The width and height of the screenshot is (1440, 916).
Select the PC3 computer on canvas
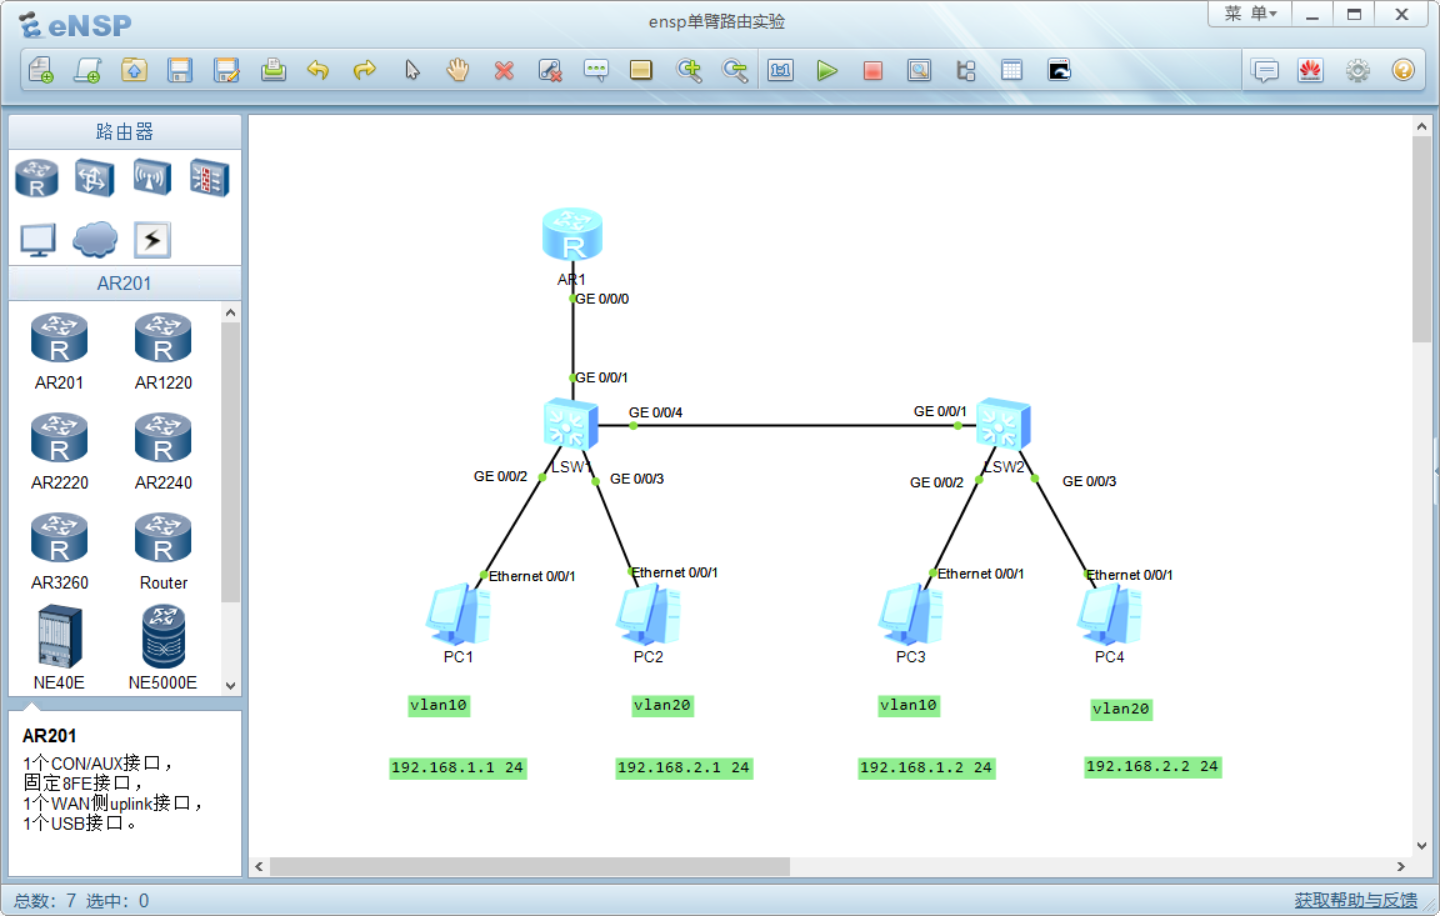(x=910, y=613)
